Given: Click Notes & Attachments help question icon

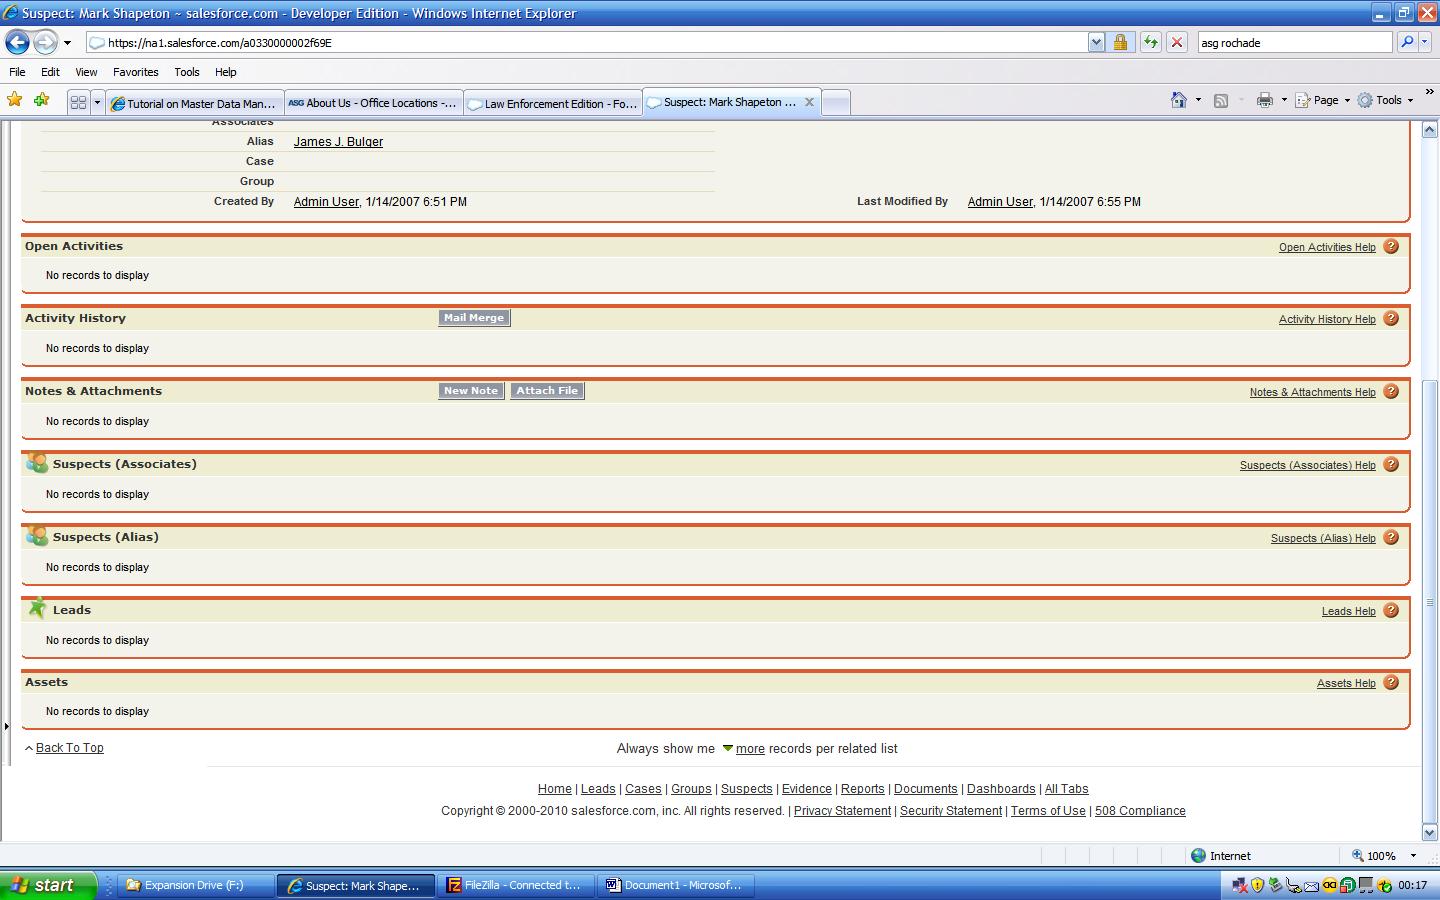Looking at the screenshot, I should coord(1391,391).
